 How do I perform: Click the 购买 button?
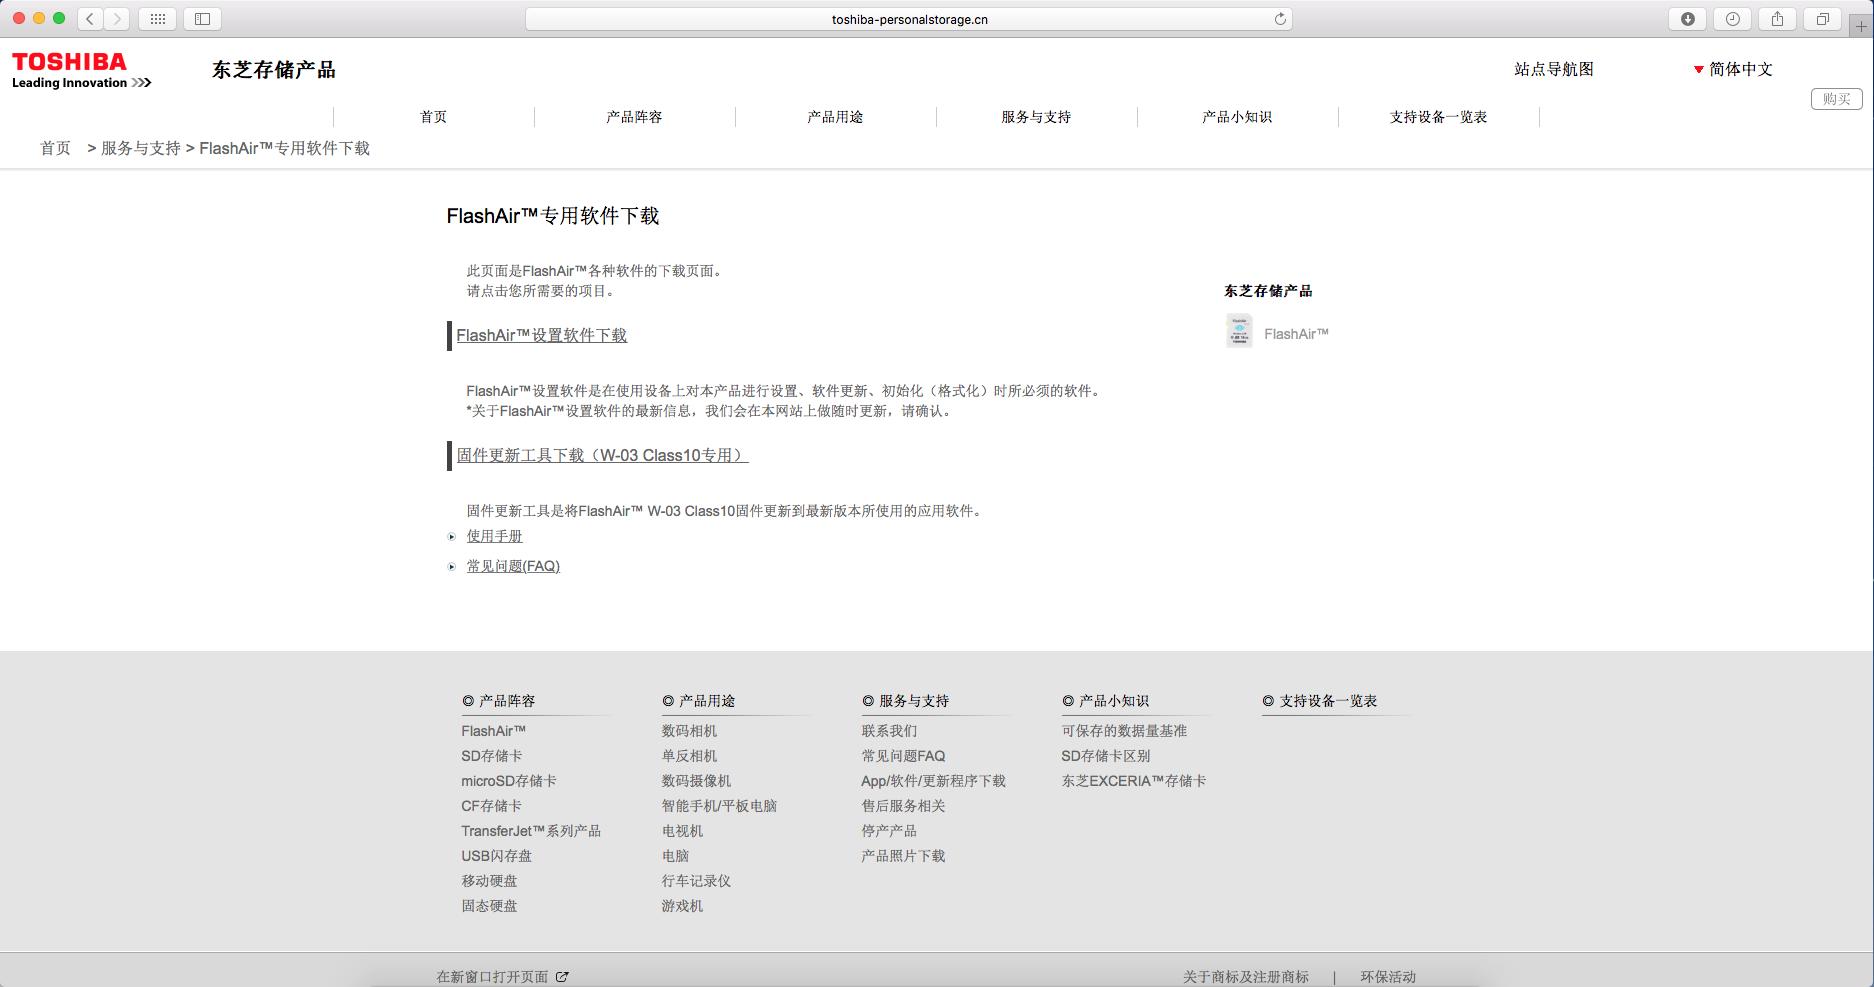(1838, 98)
